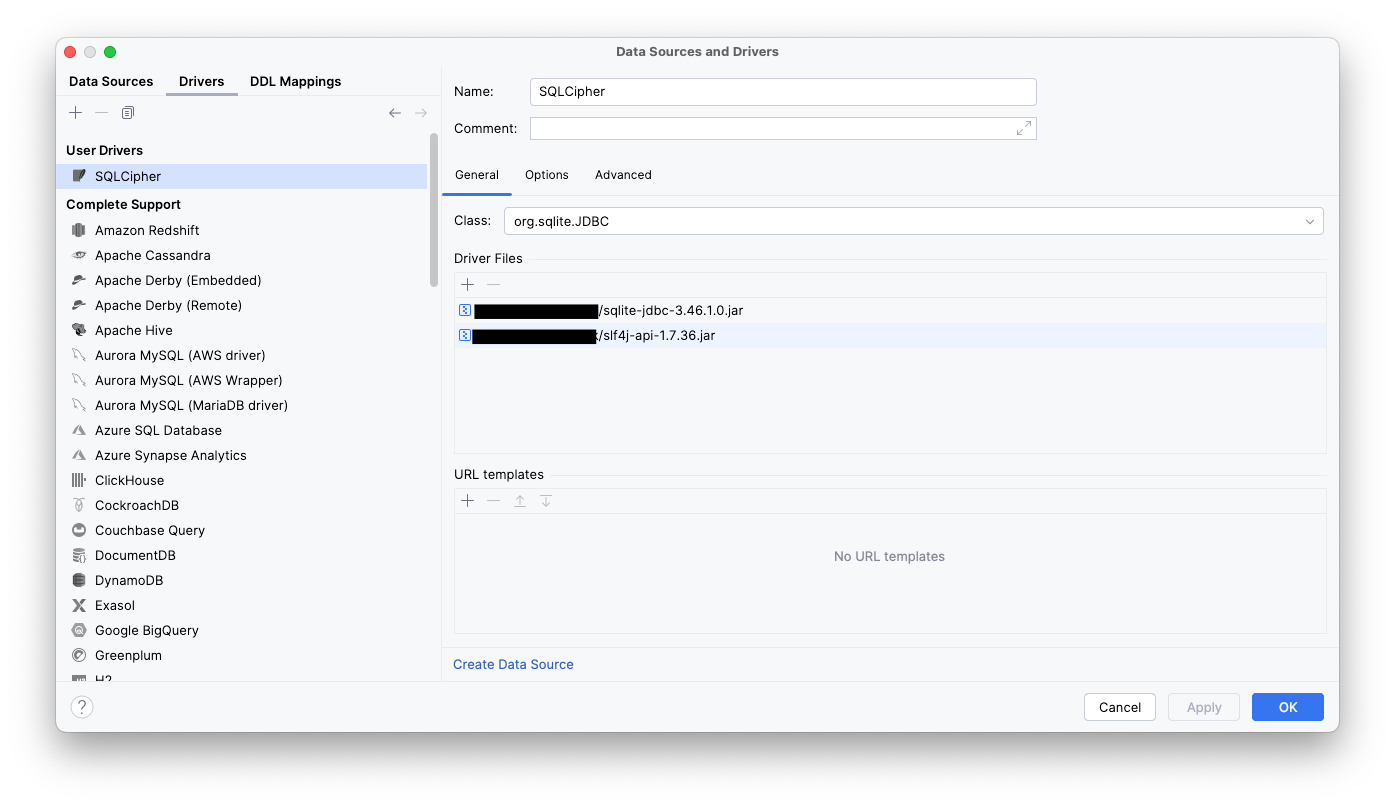Screen dimensions: 1395x806
Task: Add a new driver with plus icon
Action: coord(75,113)
